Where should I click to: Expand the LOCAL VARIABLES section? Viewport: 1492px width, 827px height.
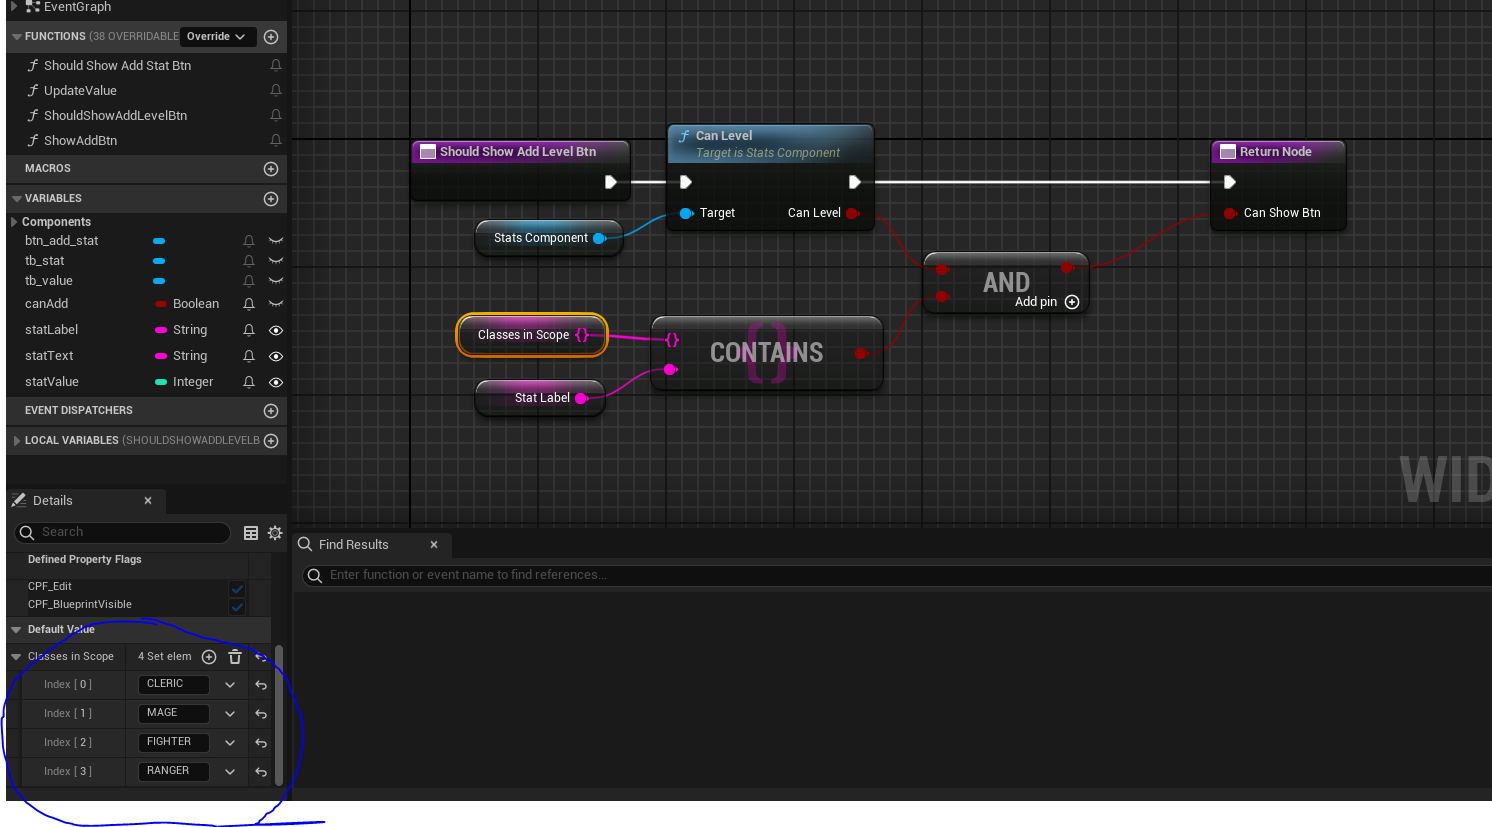coord(17,441)
